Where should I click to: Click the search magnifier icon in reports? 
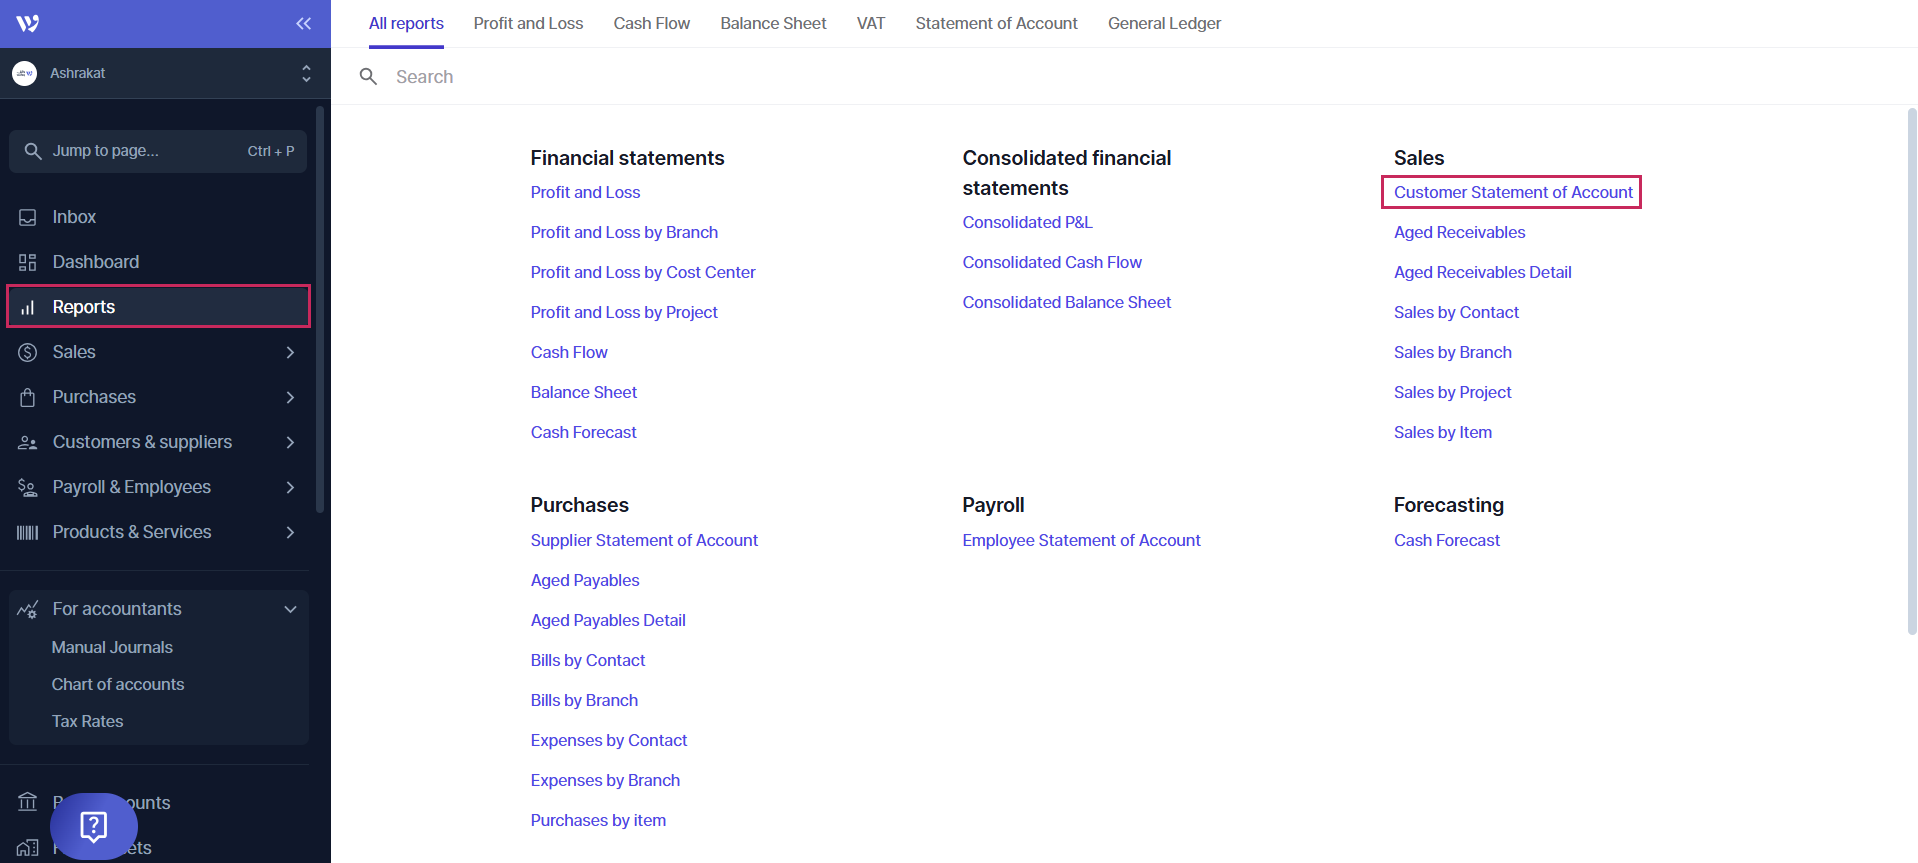368,77
